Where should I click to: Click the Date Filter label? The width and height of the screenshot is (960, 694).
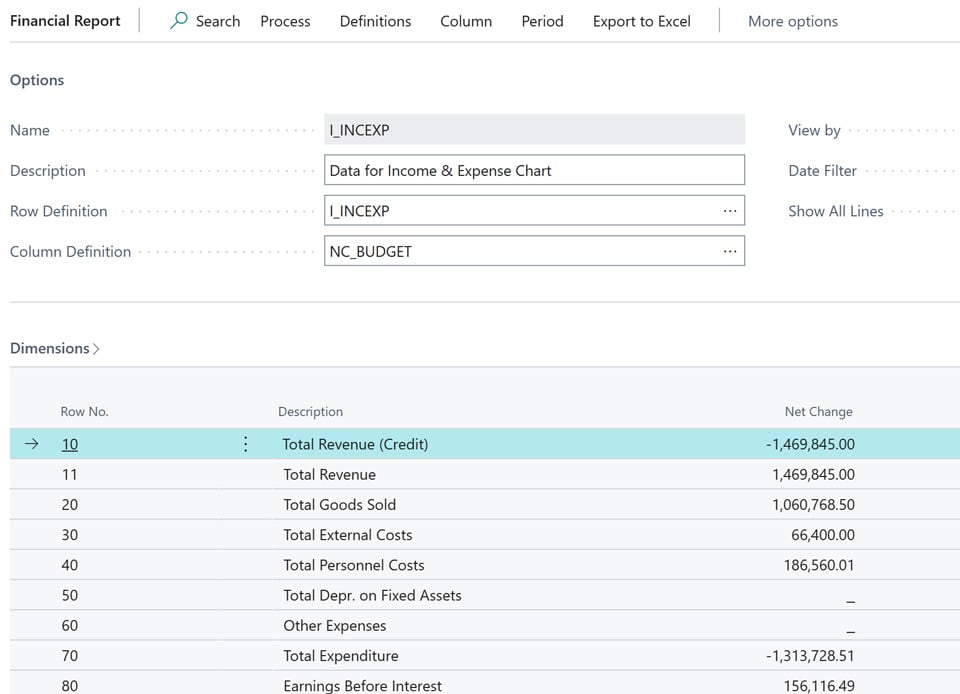click(822, 171)
